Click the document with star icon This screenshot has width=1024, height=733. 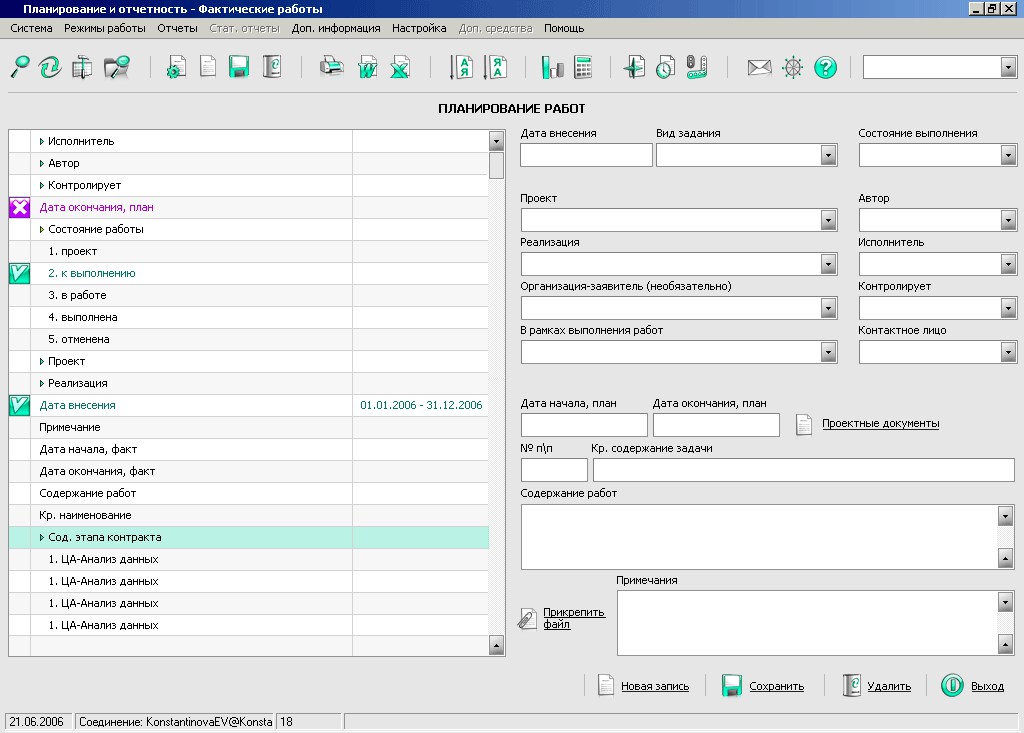point(634,67)
